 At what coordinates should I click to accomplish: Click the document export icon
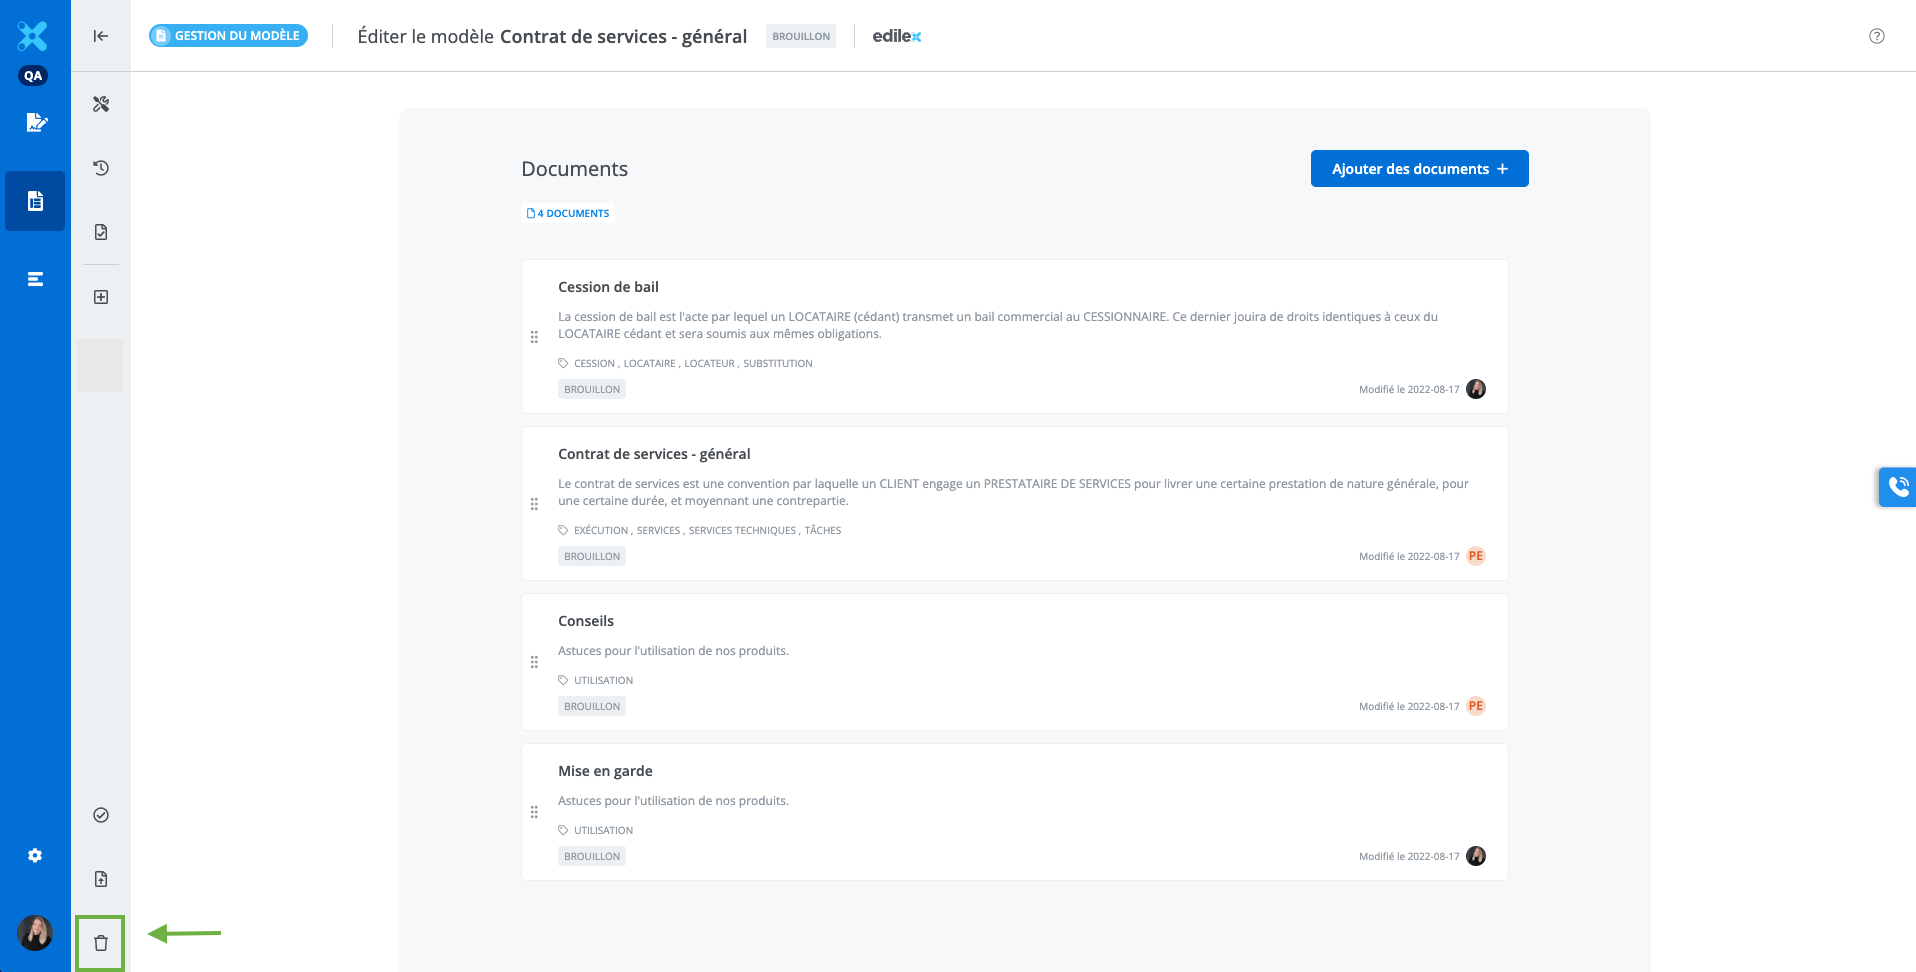pyautogui.click(x=101, y=879)
